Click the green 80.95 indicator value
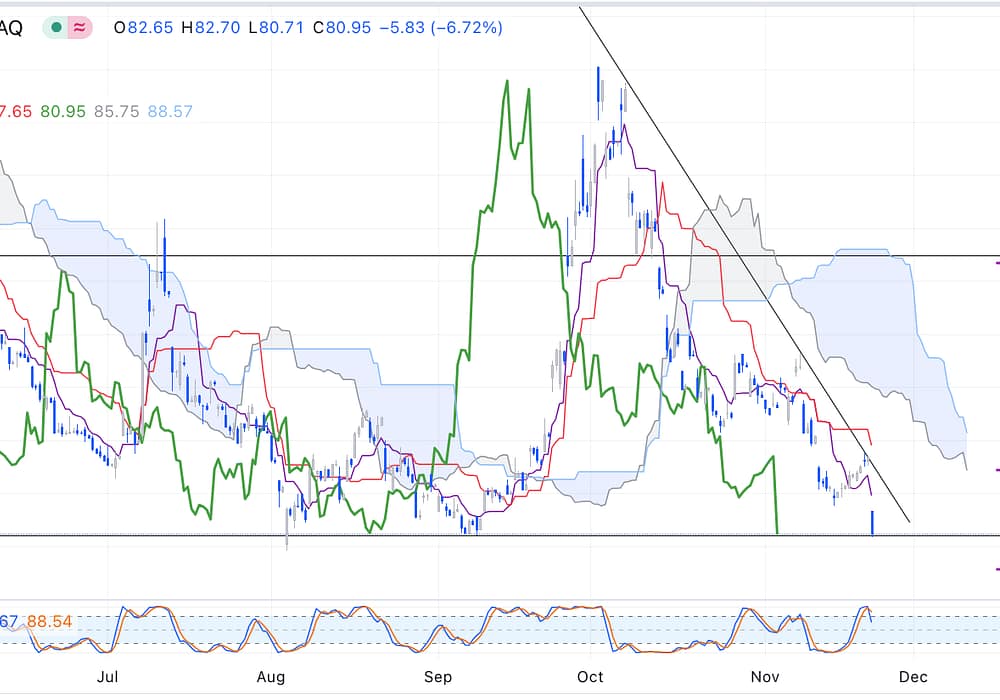1000x700 pixels. (61, 112)
